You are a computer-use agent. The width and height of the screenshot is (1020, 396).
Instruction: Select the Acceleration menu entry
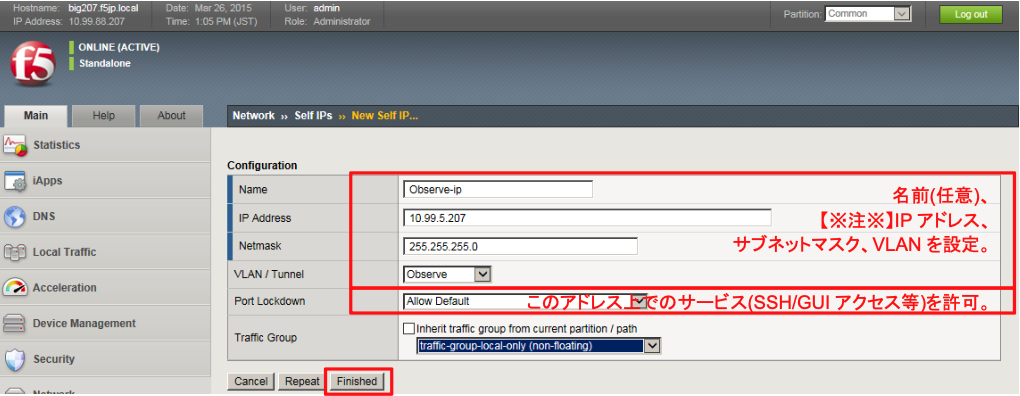coord(105,287)
